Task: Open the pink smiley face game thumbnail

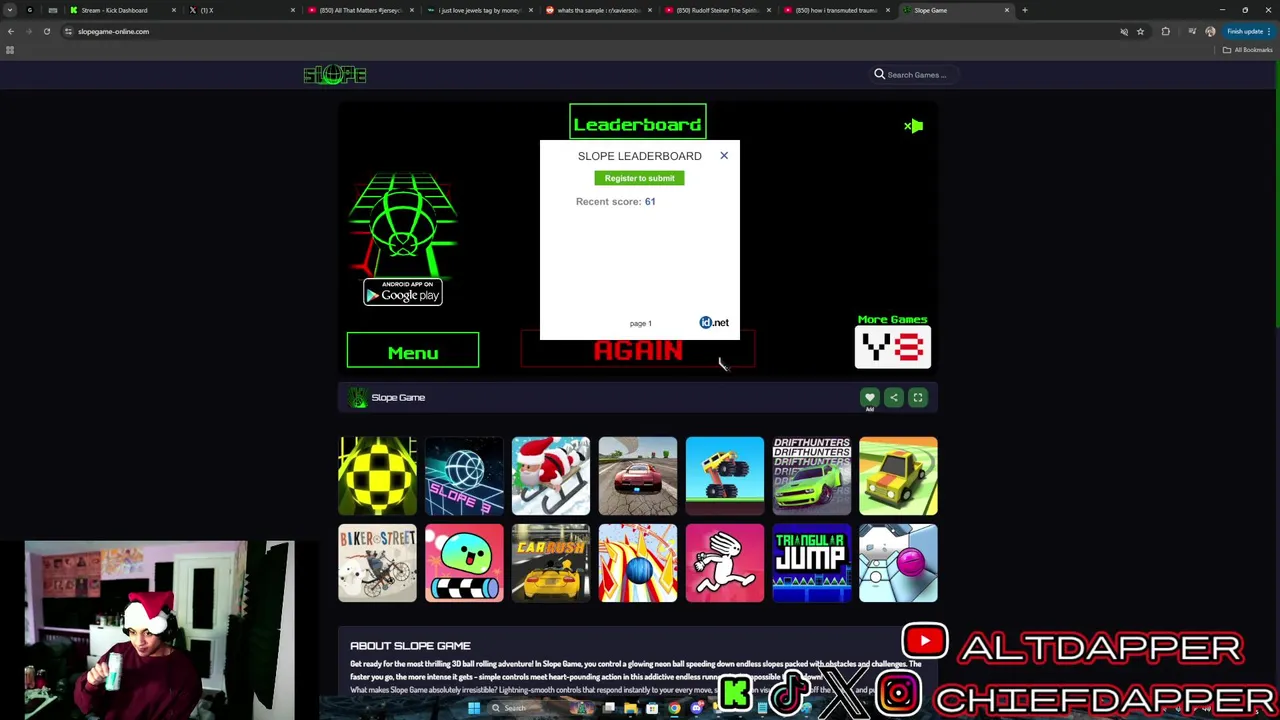Action: (x=464, y=563)
